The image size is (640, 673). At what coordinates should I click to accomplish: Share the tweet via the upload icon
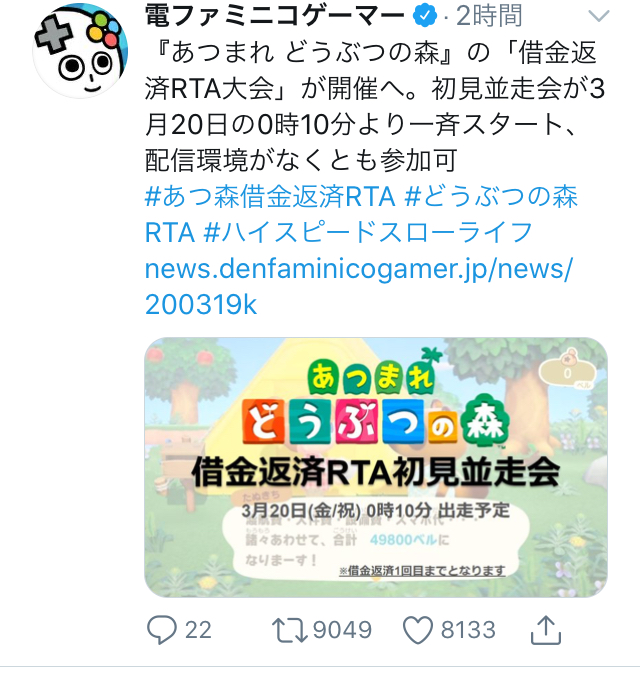tap(546, 630)
